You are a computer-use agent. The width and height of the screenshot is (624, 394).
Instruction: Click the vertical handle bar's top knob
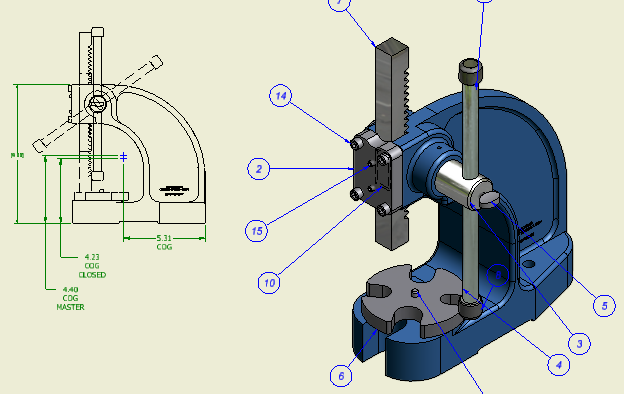(471, 71)
